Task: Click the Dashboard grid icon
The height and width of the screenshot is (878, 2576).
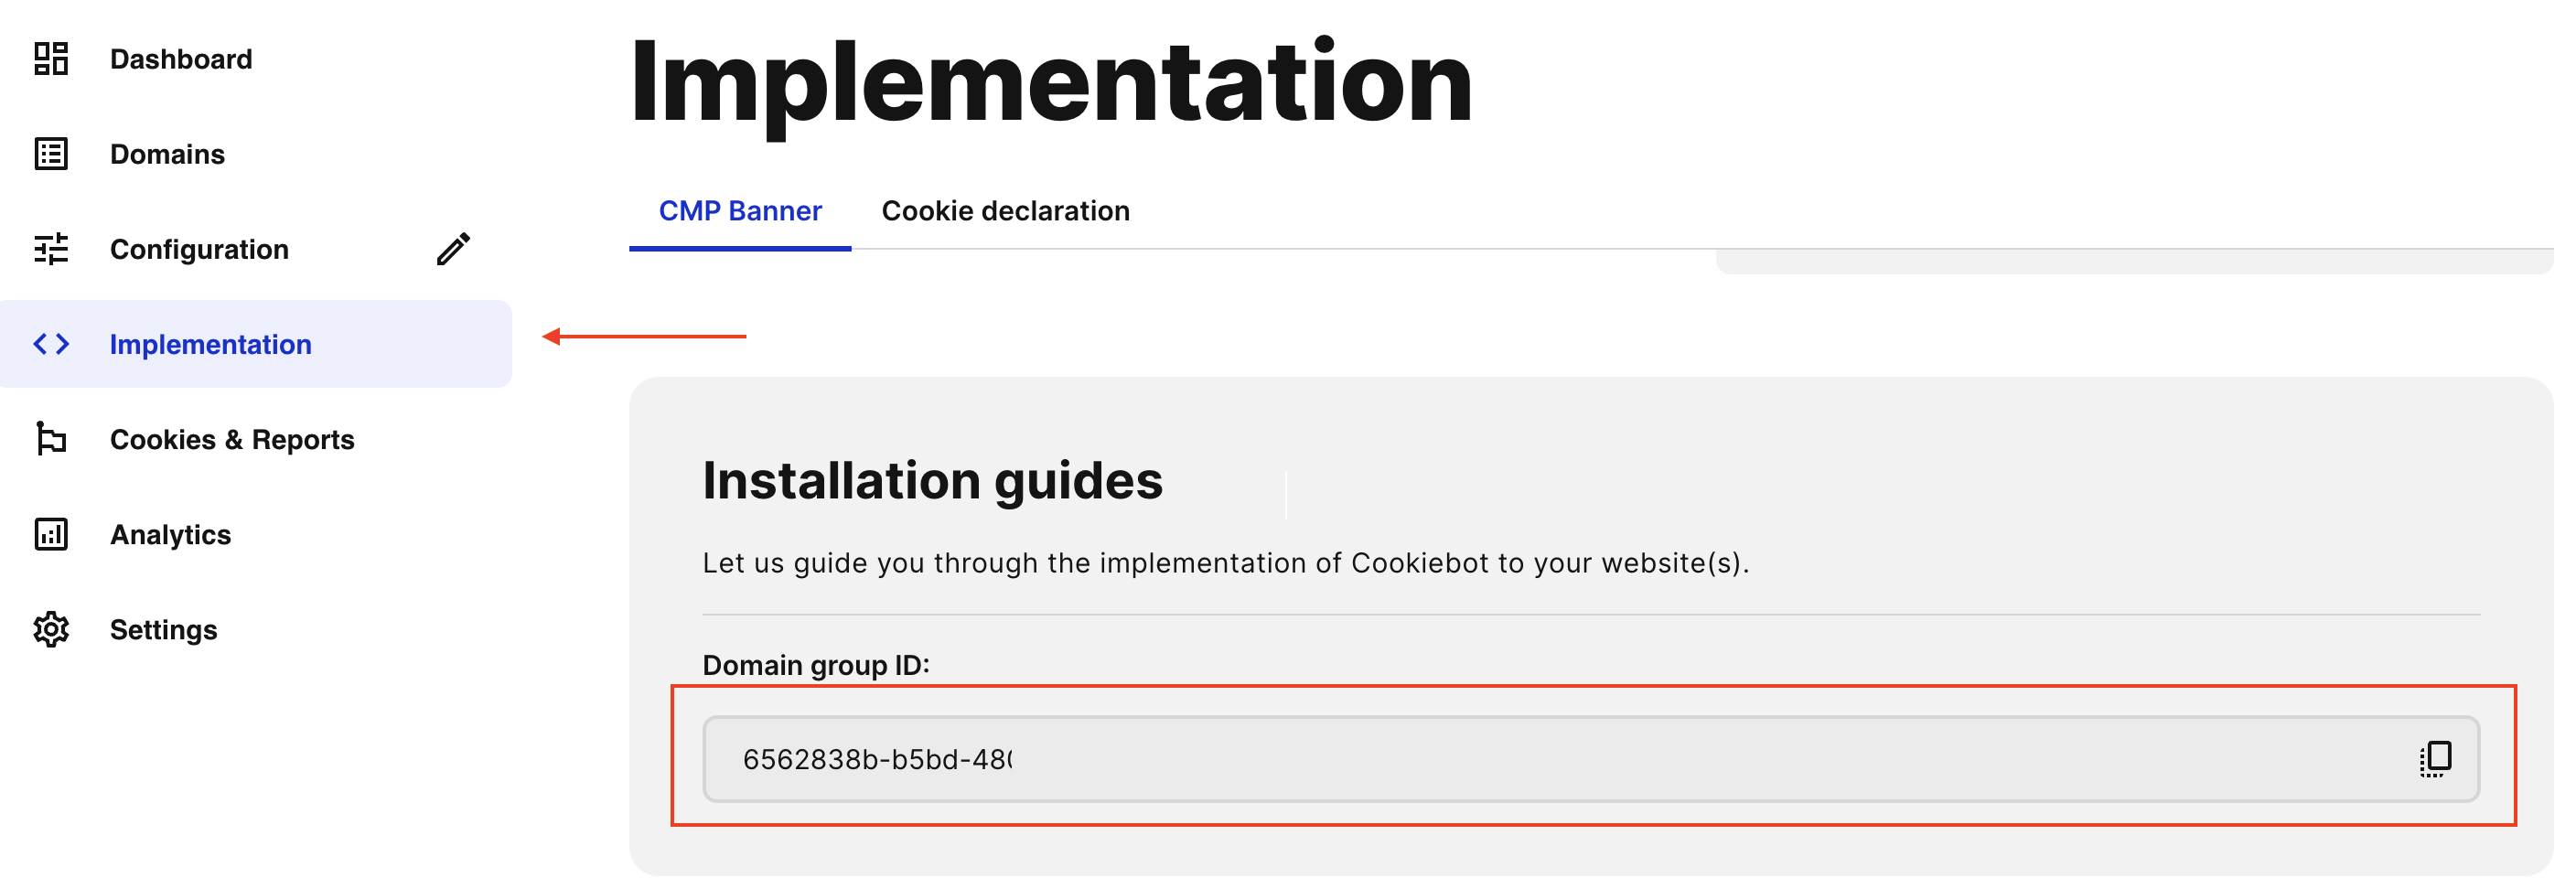Action: [x=50, y=59]
